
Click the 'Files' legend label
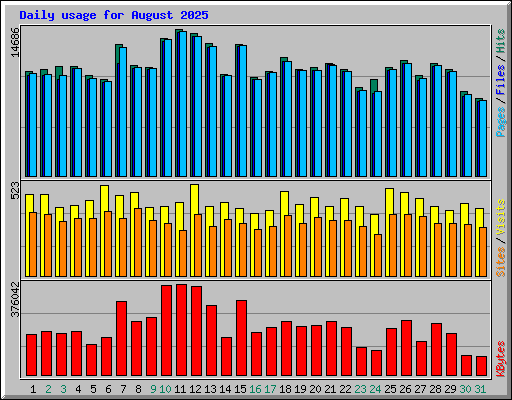(501, 80)
